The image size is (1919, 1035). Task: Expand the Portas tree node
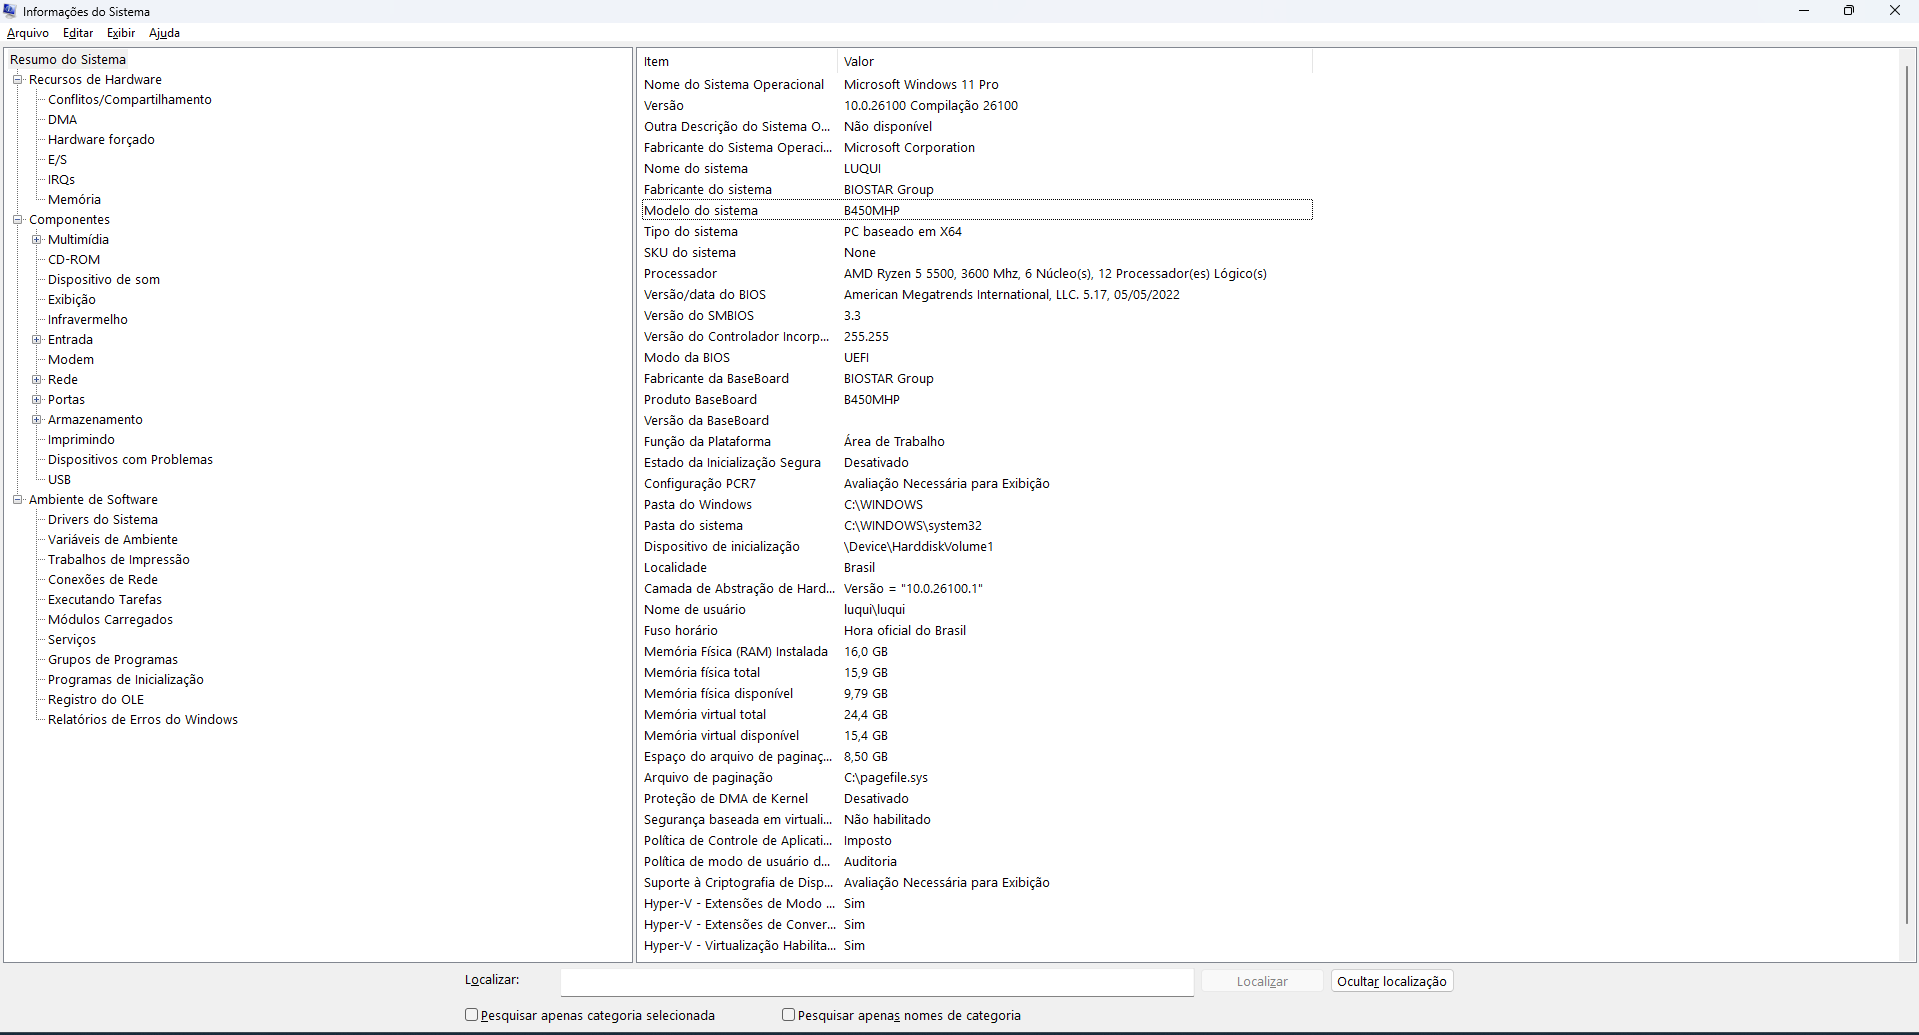36,400
